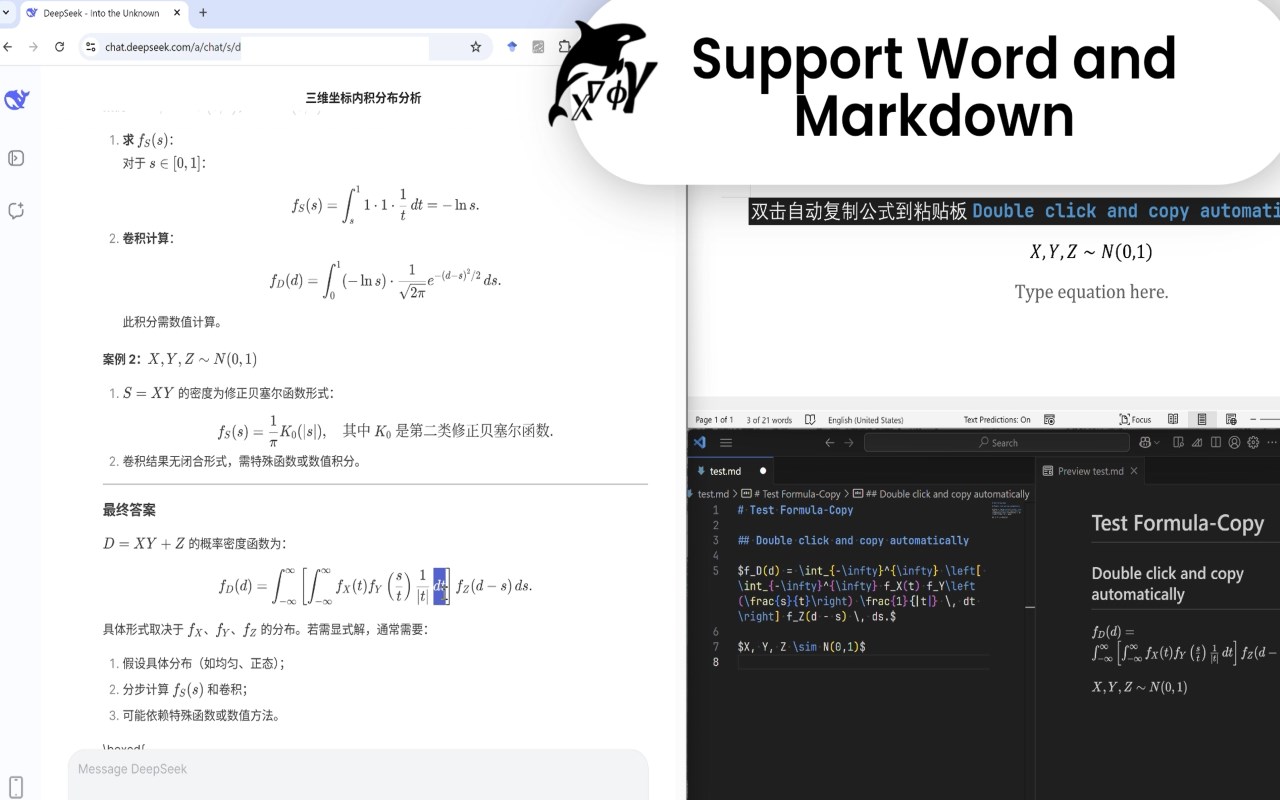Open VS Code title bar more actions
The image size is (1280, 800).
click(x=1271, y=442)
